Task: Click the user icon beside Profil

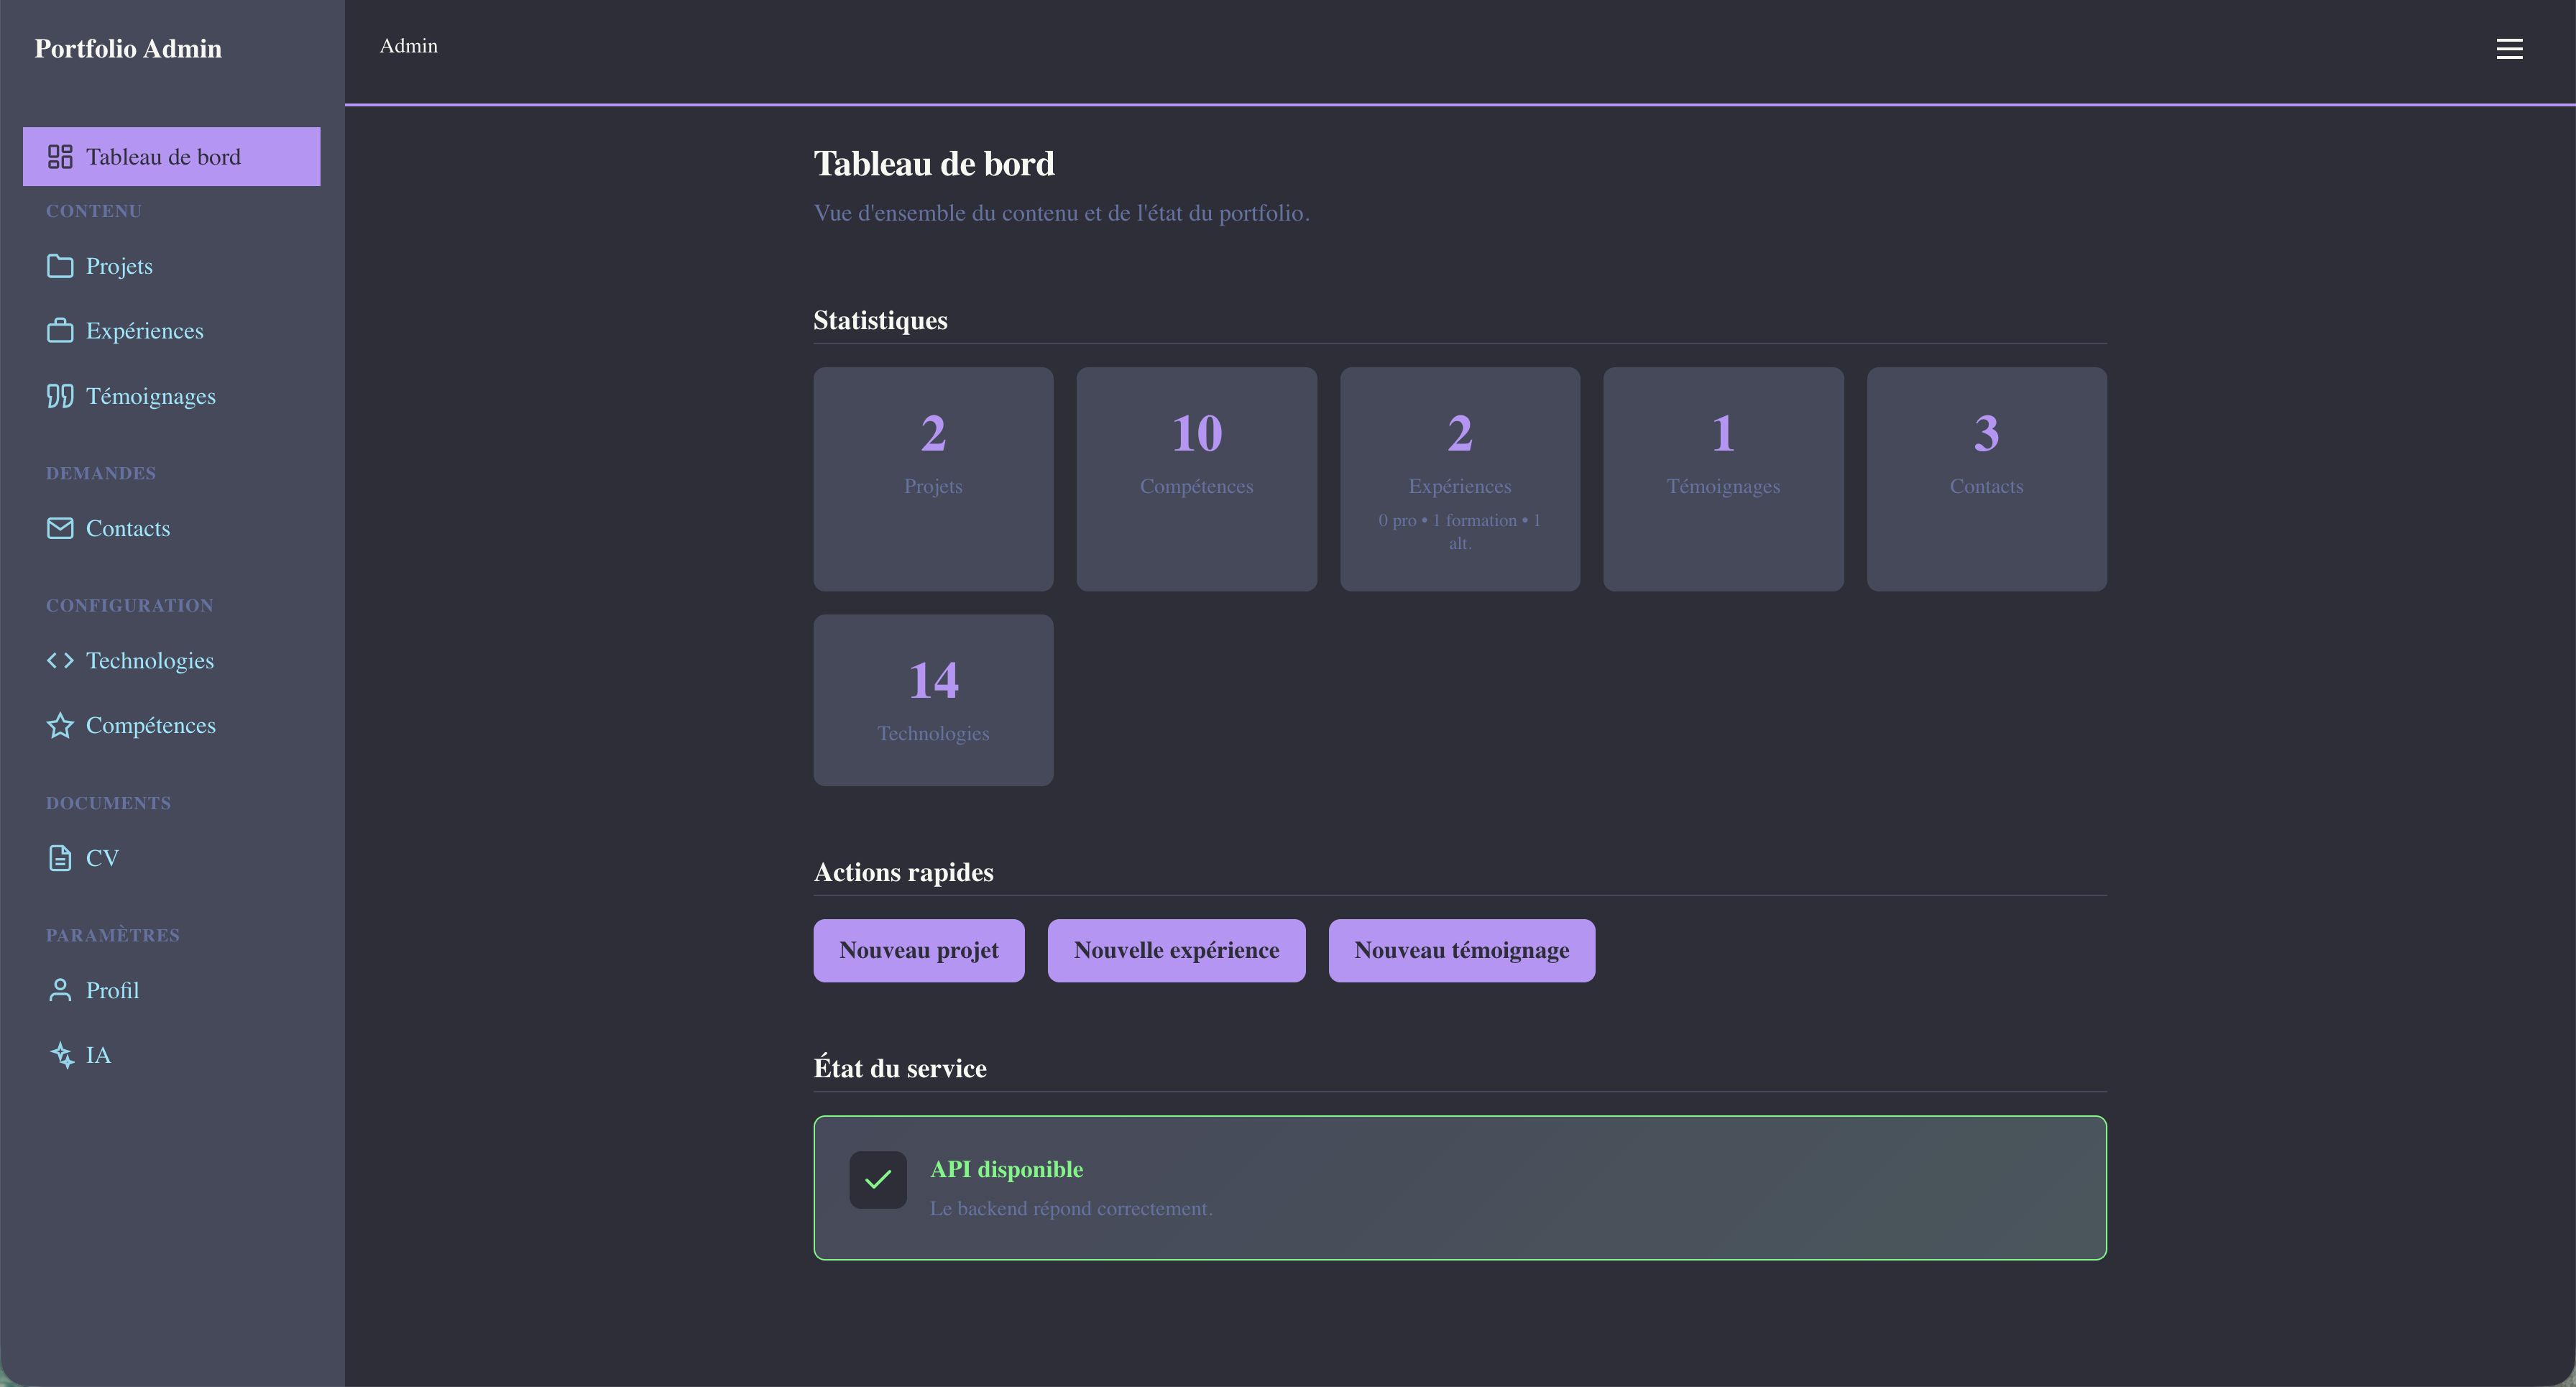Action: coord(60,990)
